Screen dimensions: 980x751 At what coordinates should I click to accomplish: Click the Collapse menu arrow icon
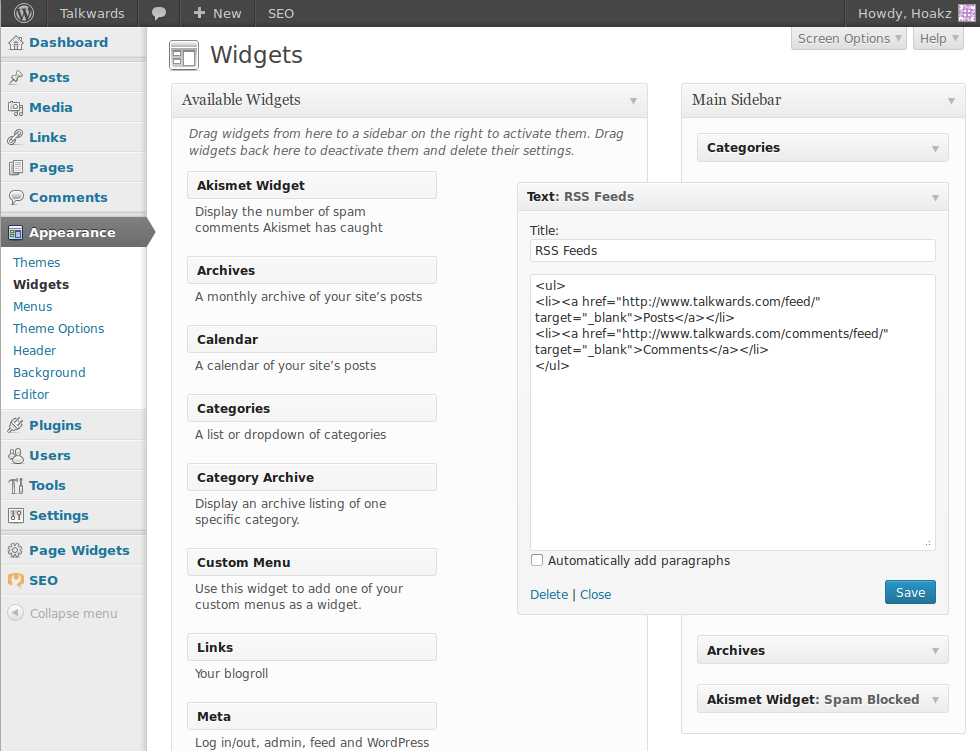click(15, 614)
